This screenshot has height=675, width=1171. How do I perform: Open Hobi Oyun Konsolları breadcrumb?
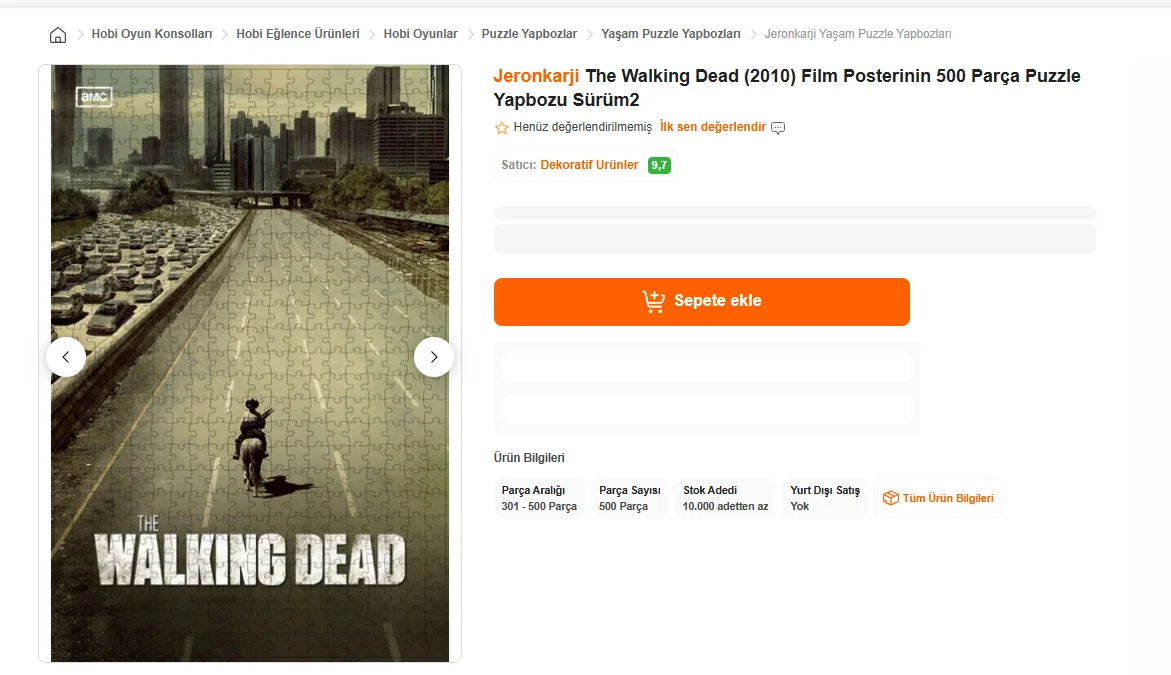[x=152, y=34]
